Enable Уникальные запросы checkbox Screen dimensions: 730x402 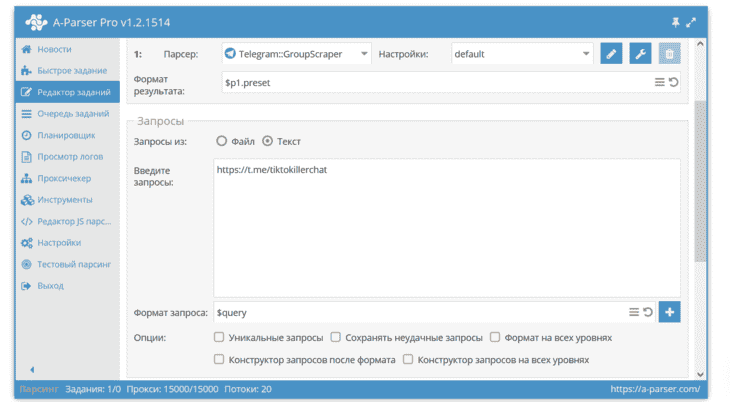(x=219, y=337)
